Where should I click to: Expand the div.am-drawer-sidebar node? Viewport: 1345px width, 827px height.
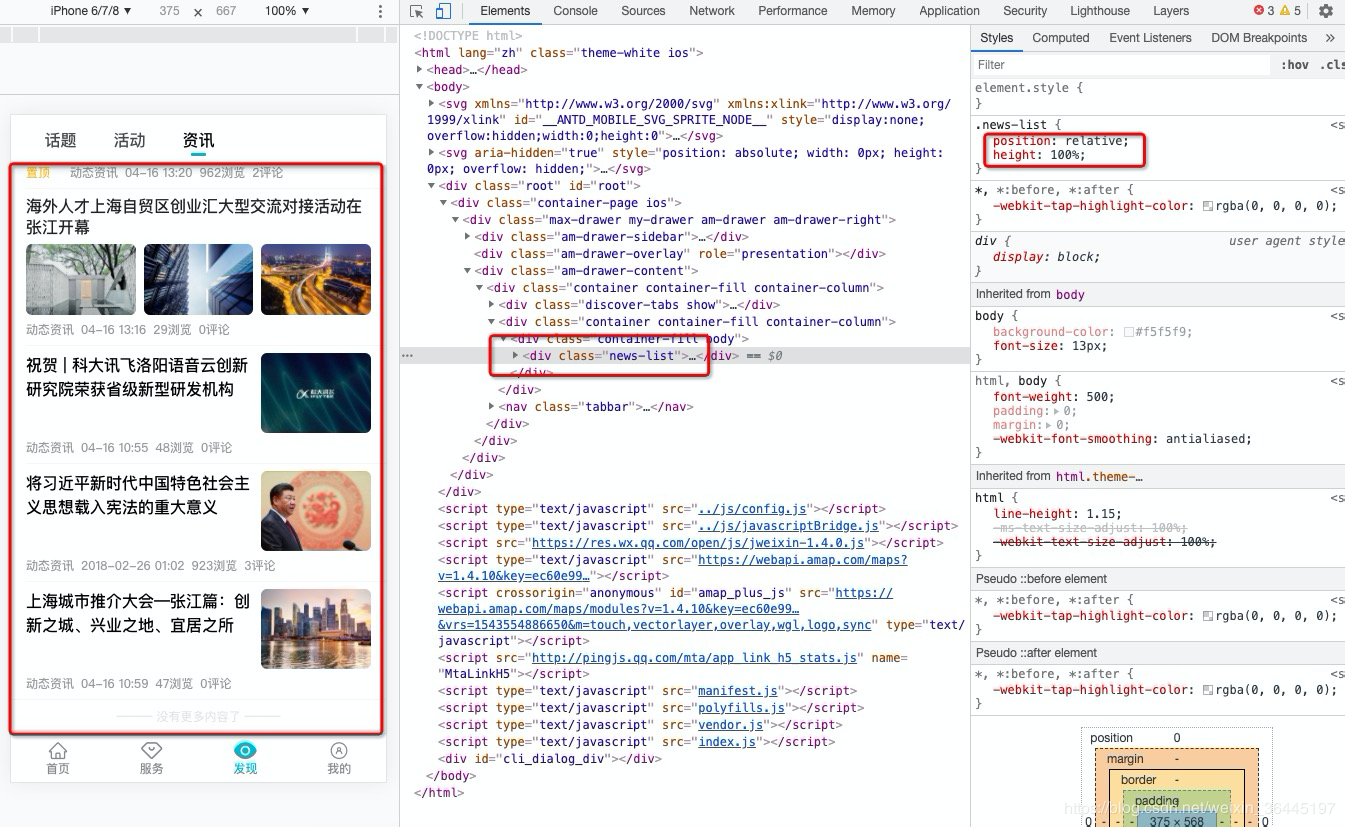click(468, 237)
